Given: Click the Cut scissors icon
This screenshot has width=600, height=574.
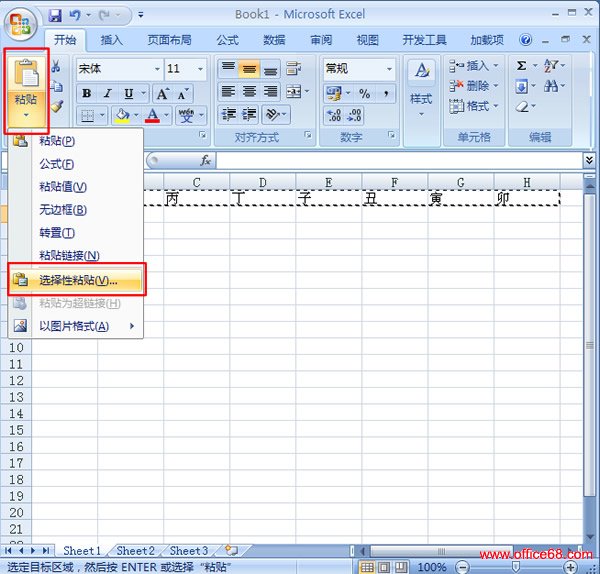Looking at the screenshot, I should point(56,67).
